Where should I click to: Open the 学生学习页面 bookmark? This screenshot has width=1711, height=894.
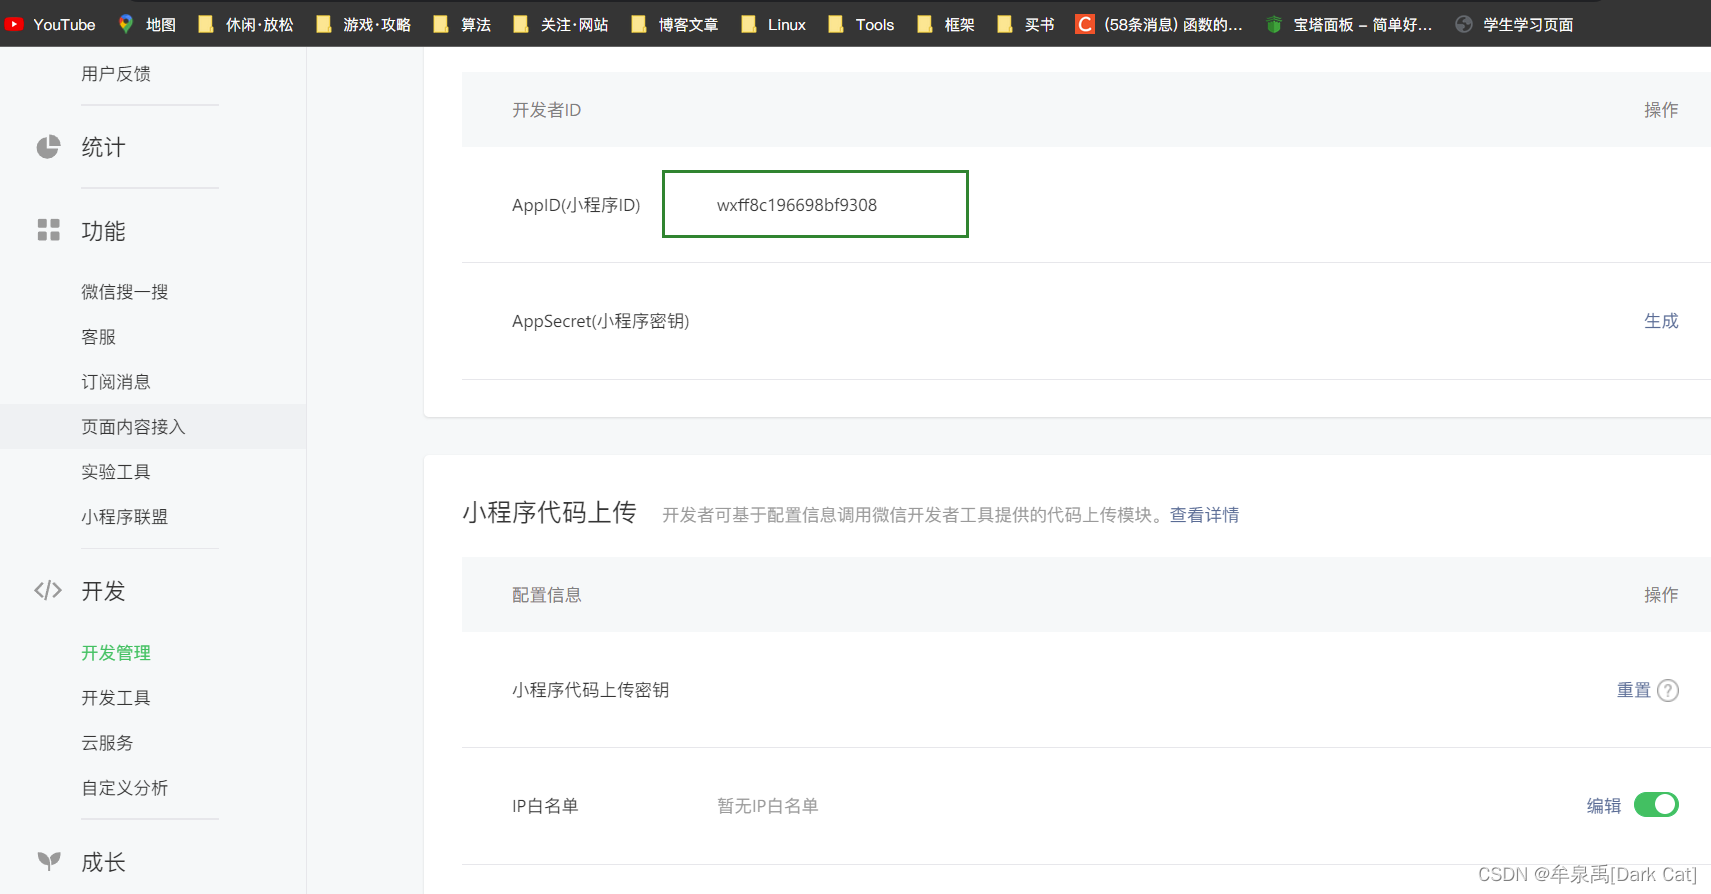[1514, 24]
